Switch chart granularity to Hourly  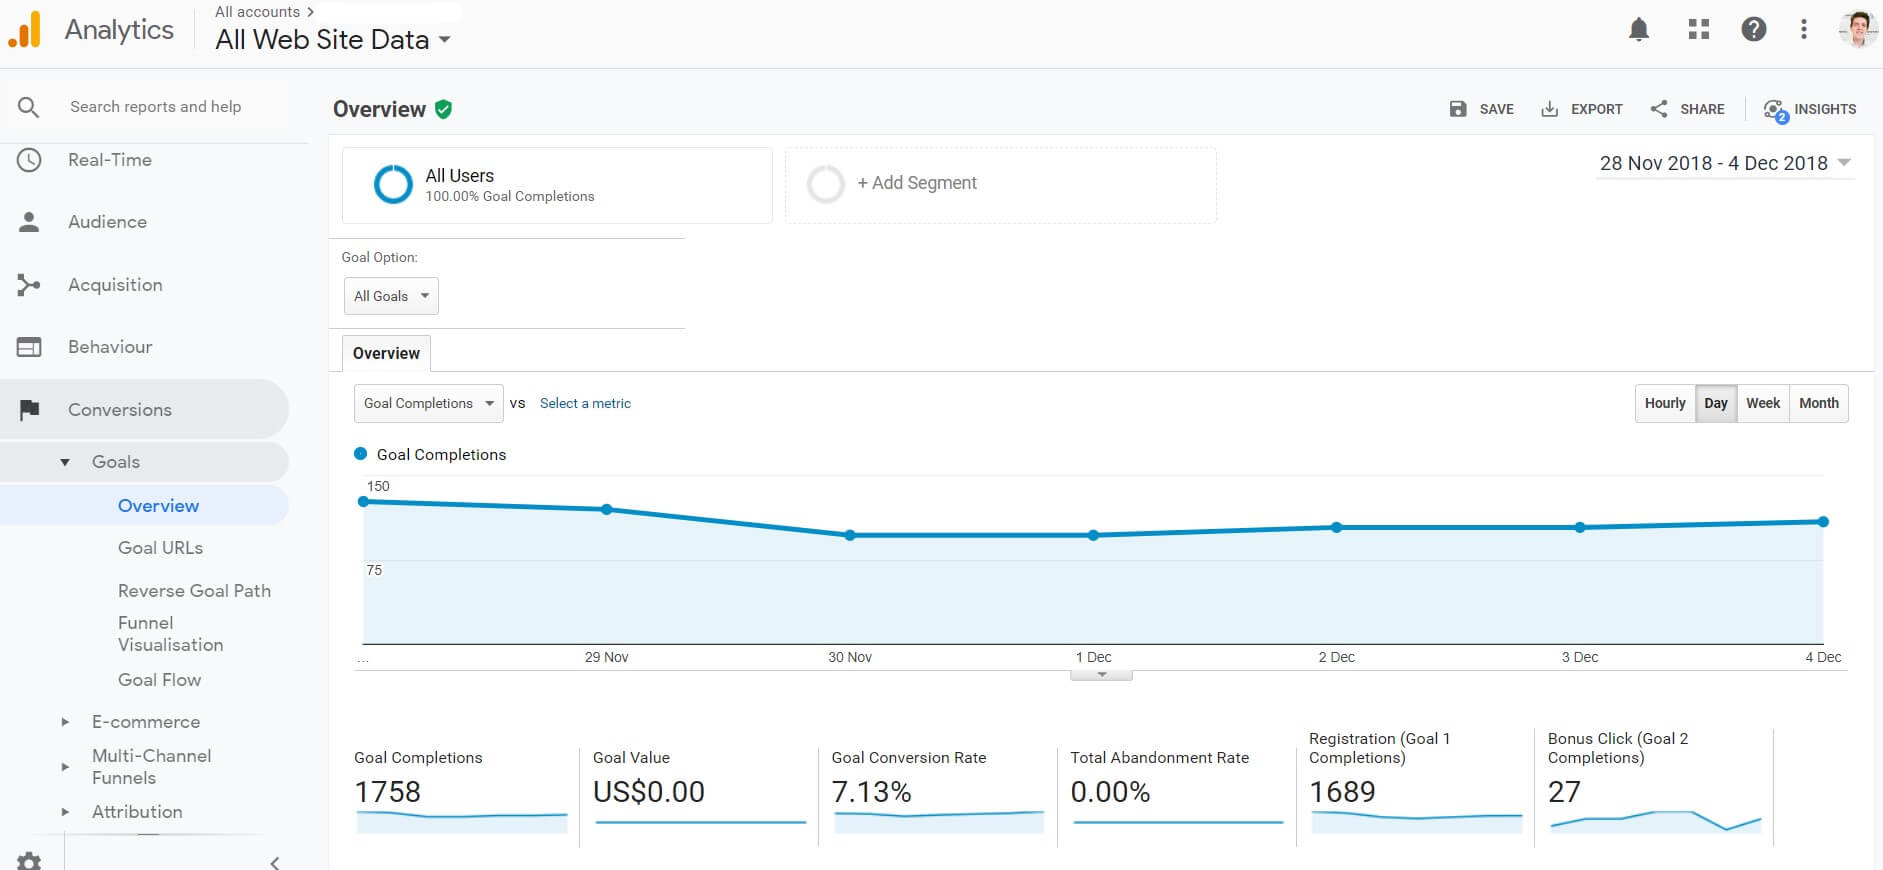tap(1664, 403)
